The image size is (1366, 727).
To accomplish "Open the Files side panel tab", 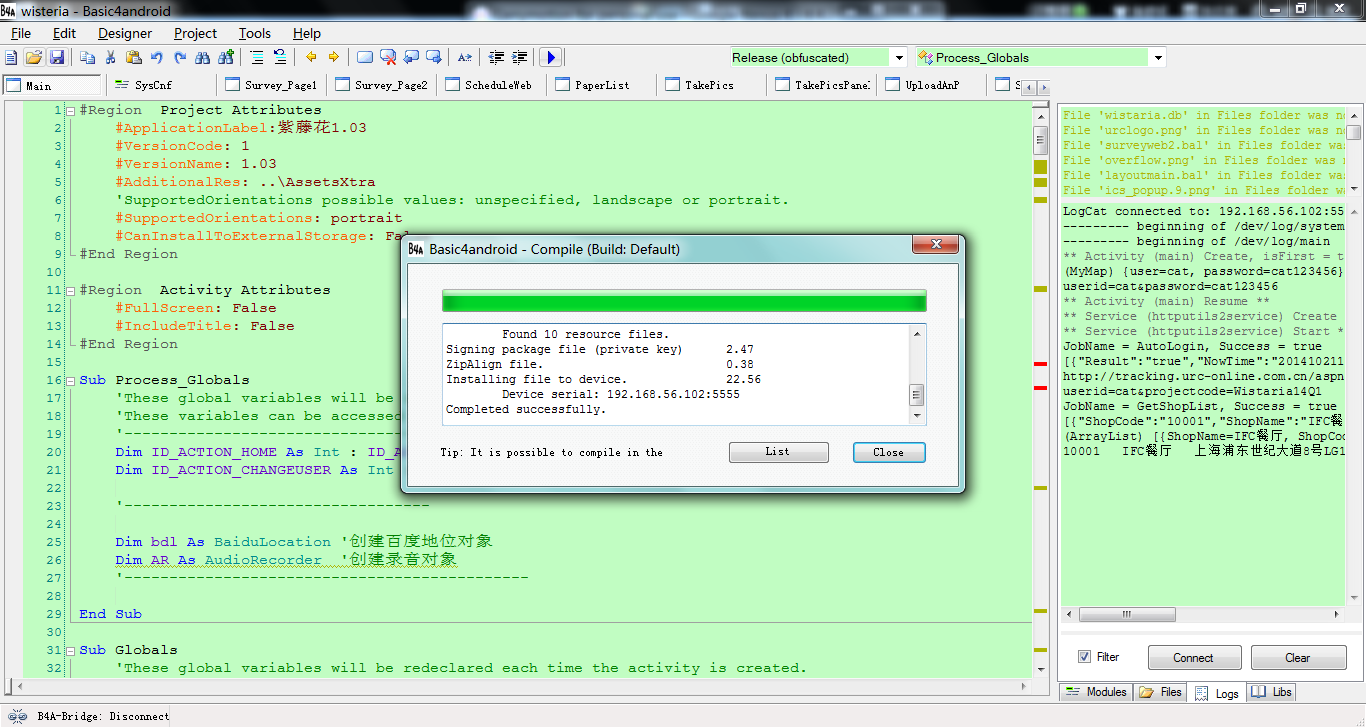I will tap(1160, 692).
